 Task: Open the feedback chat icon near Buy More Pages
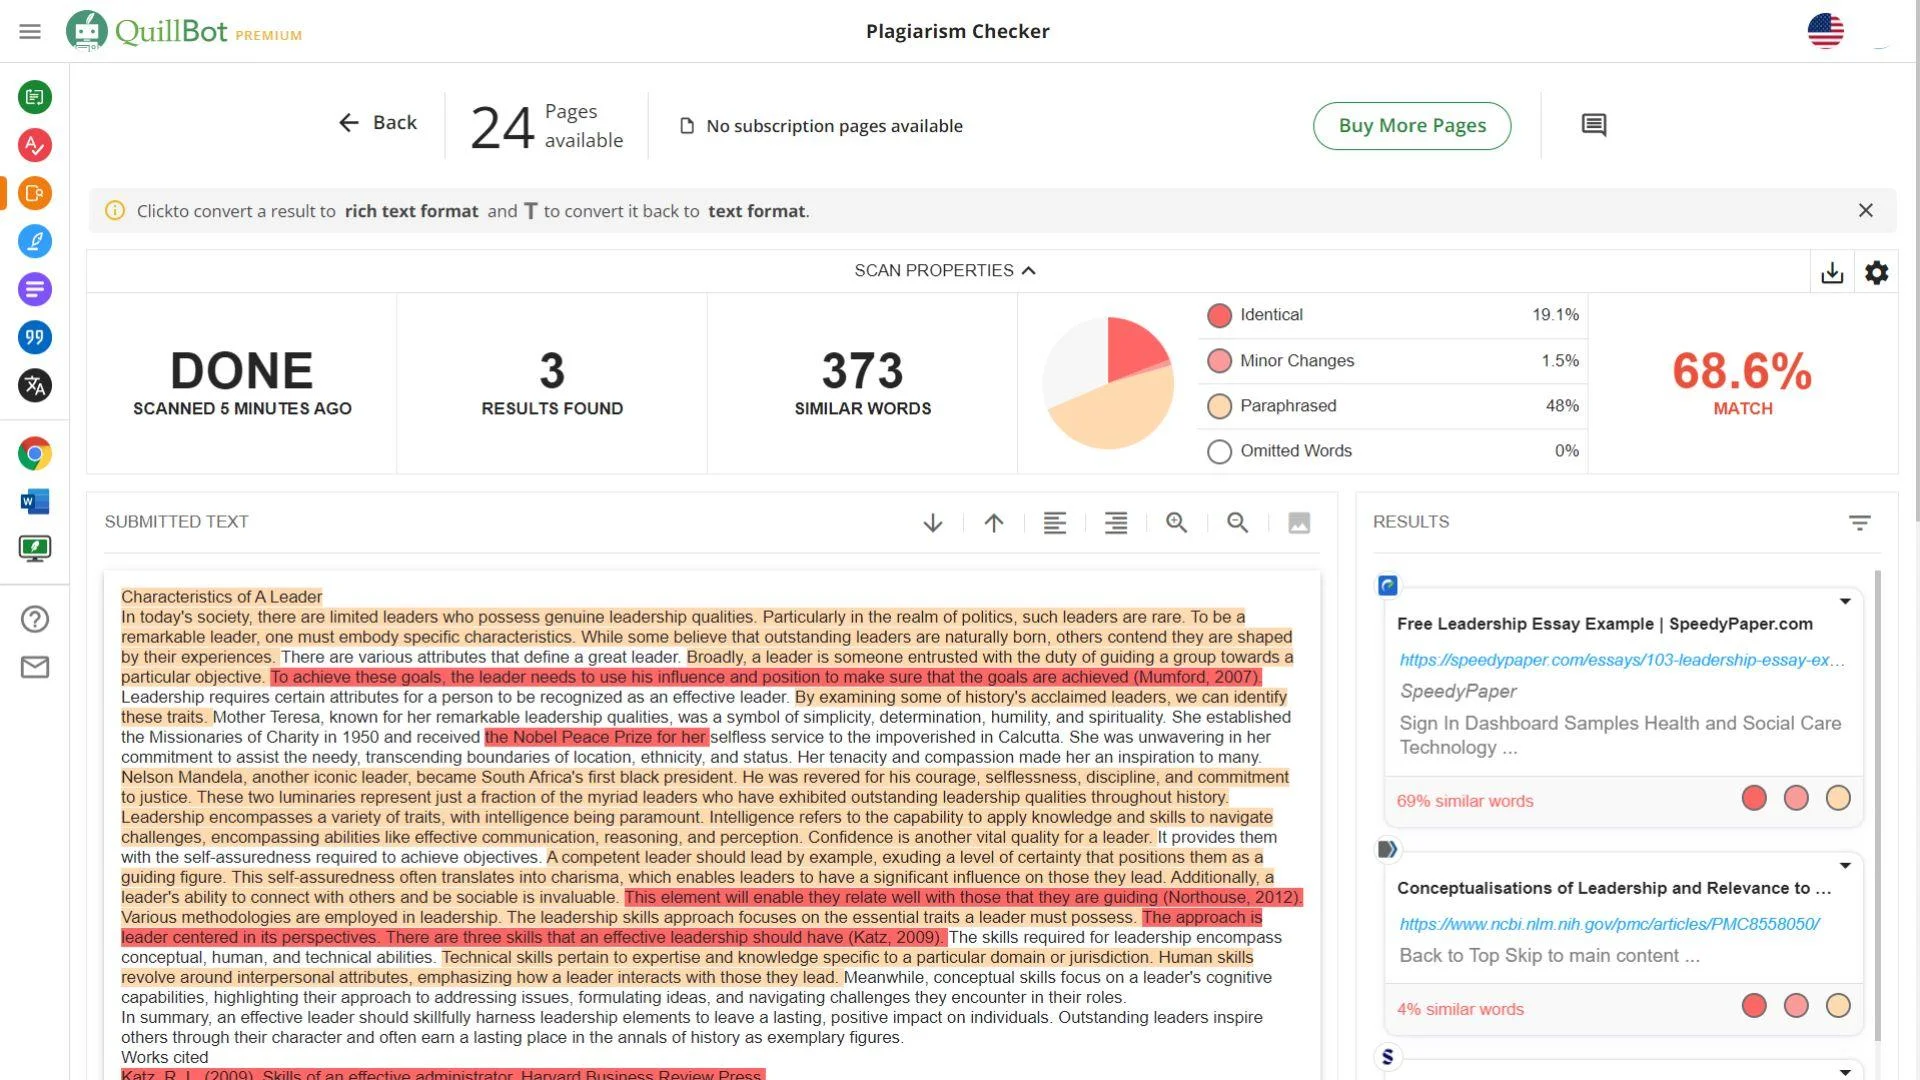(x=1592, y=125)
